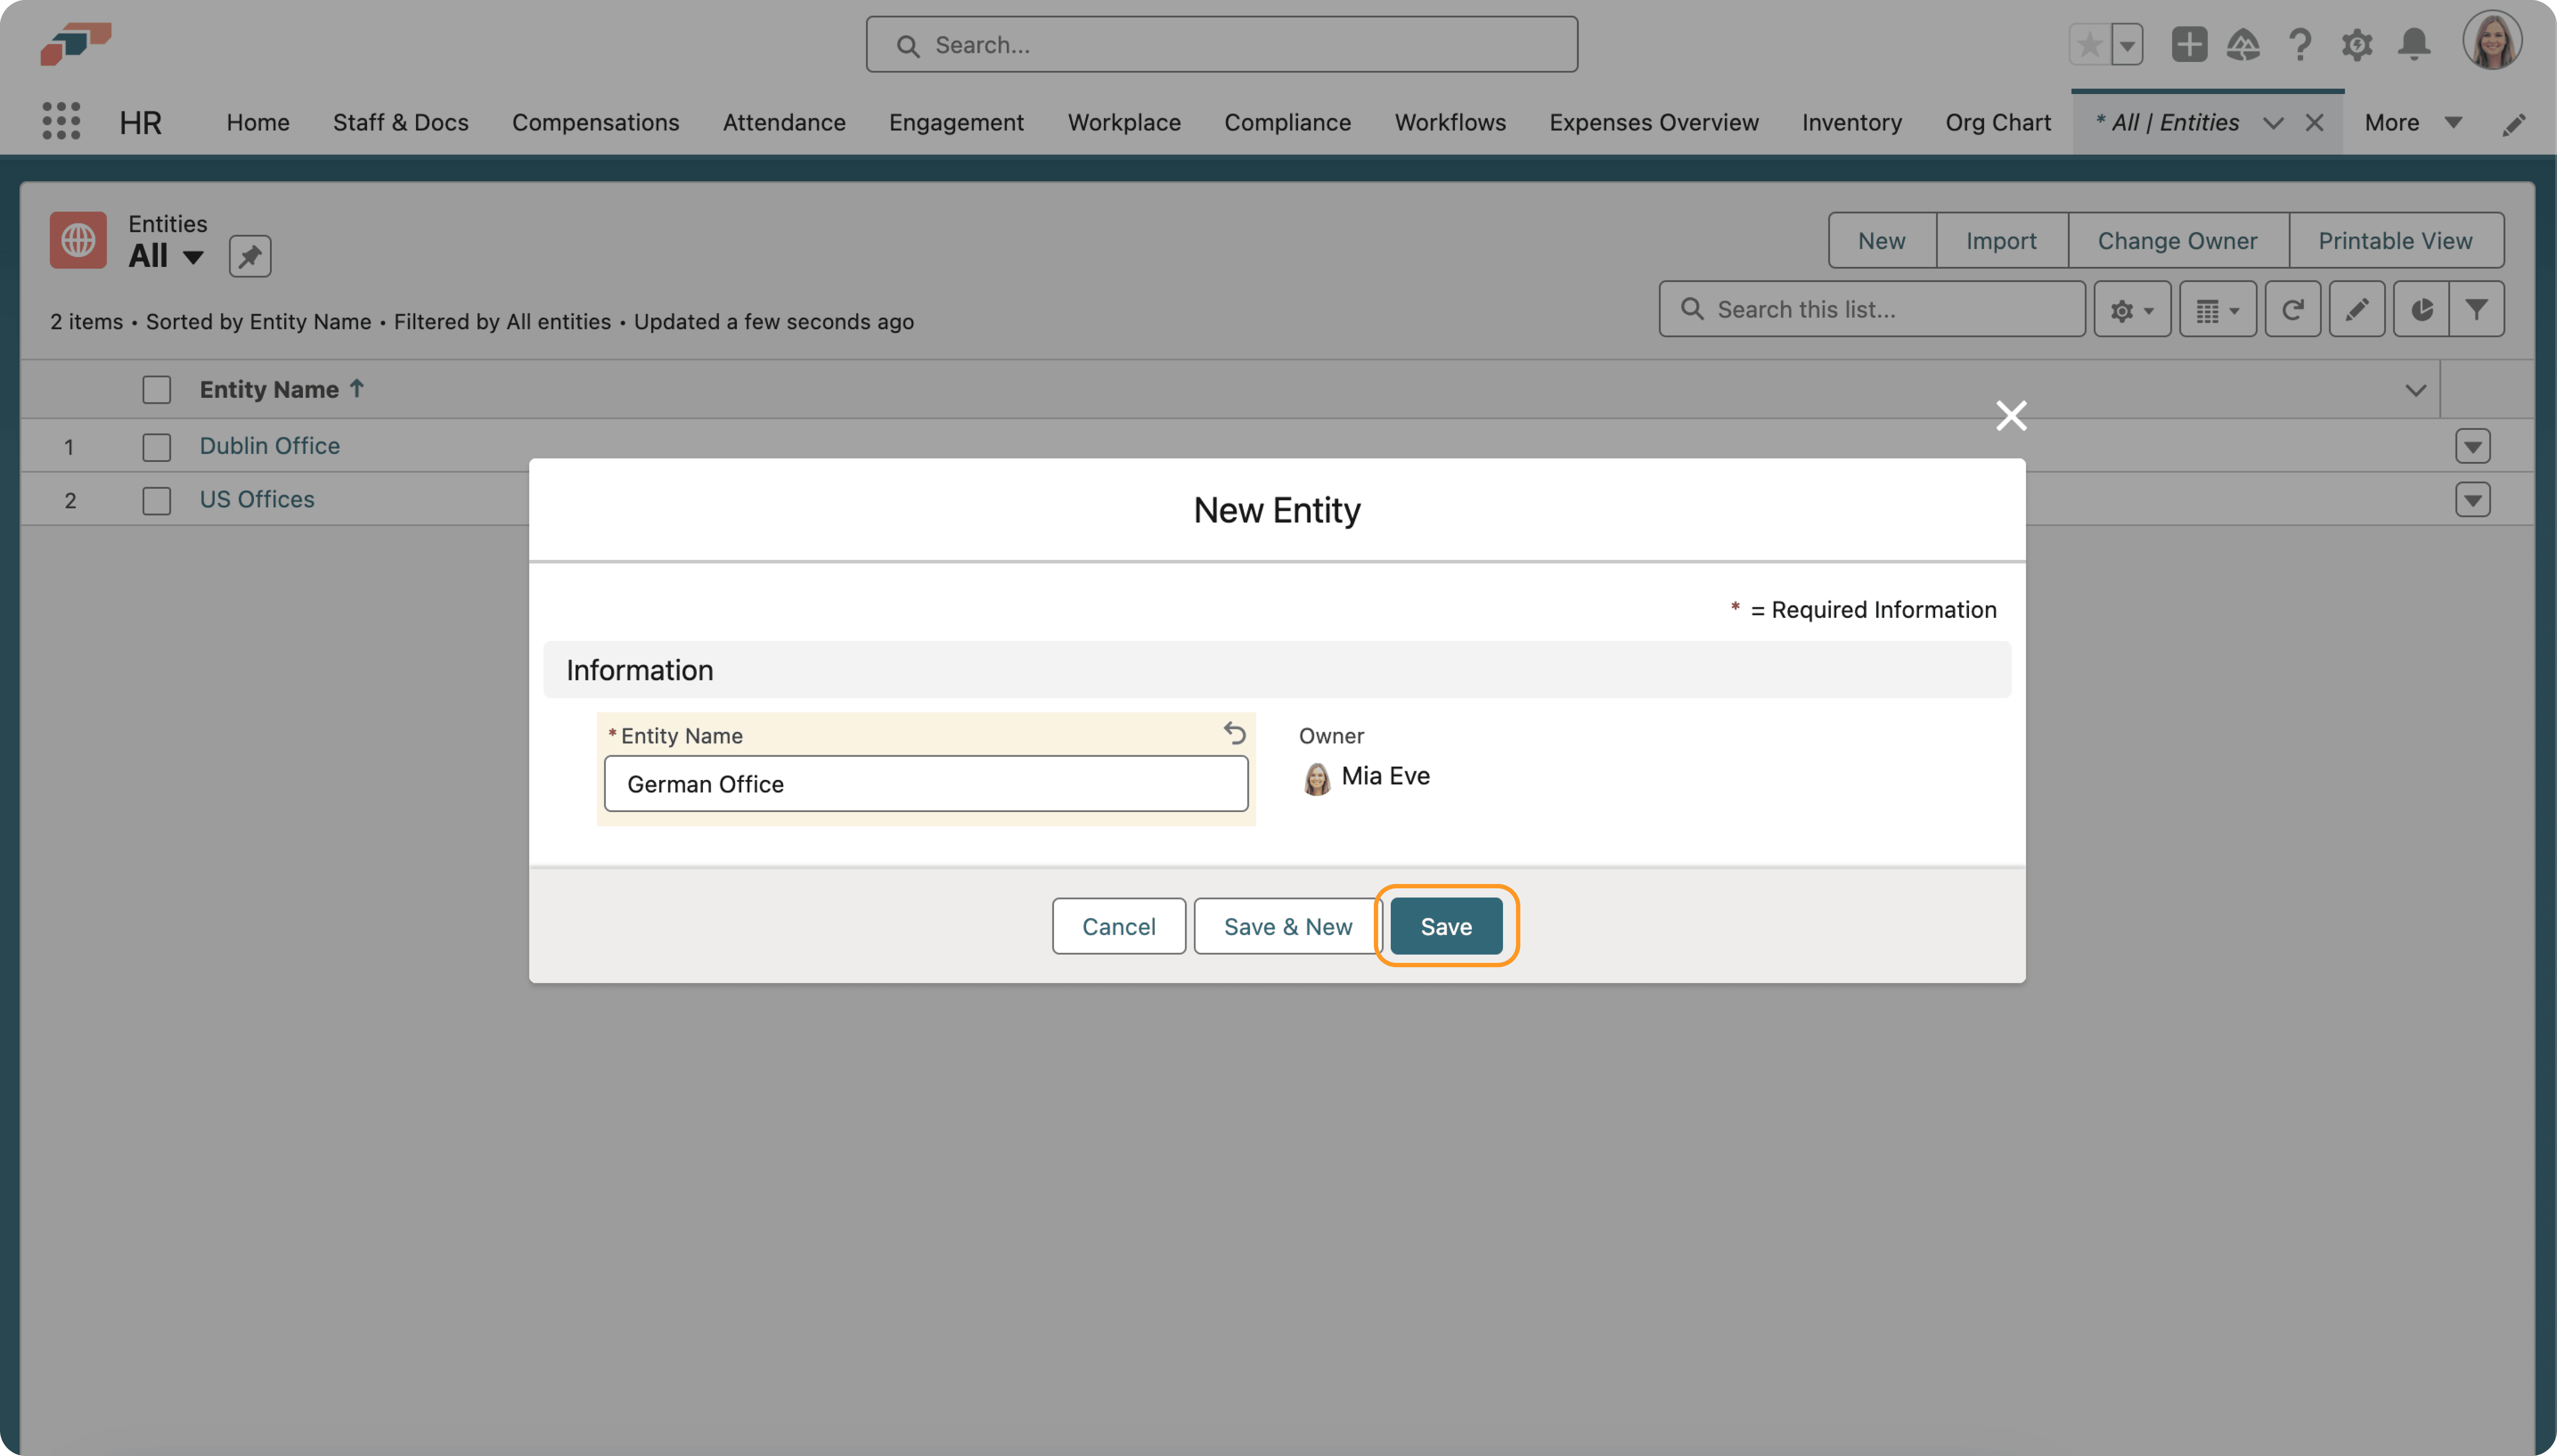Open the Workflows tab
This screenshot has height=1456, width=2557.
1450,123
